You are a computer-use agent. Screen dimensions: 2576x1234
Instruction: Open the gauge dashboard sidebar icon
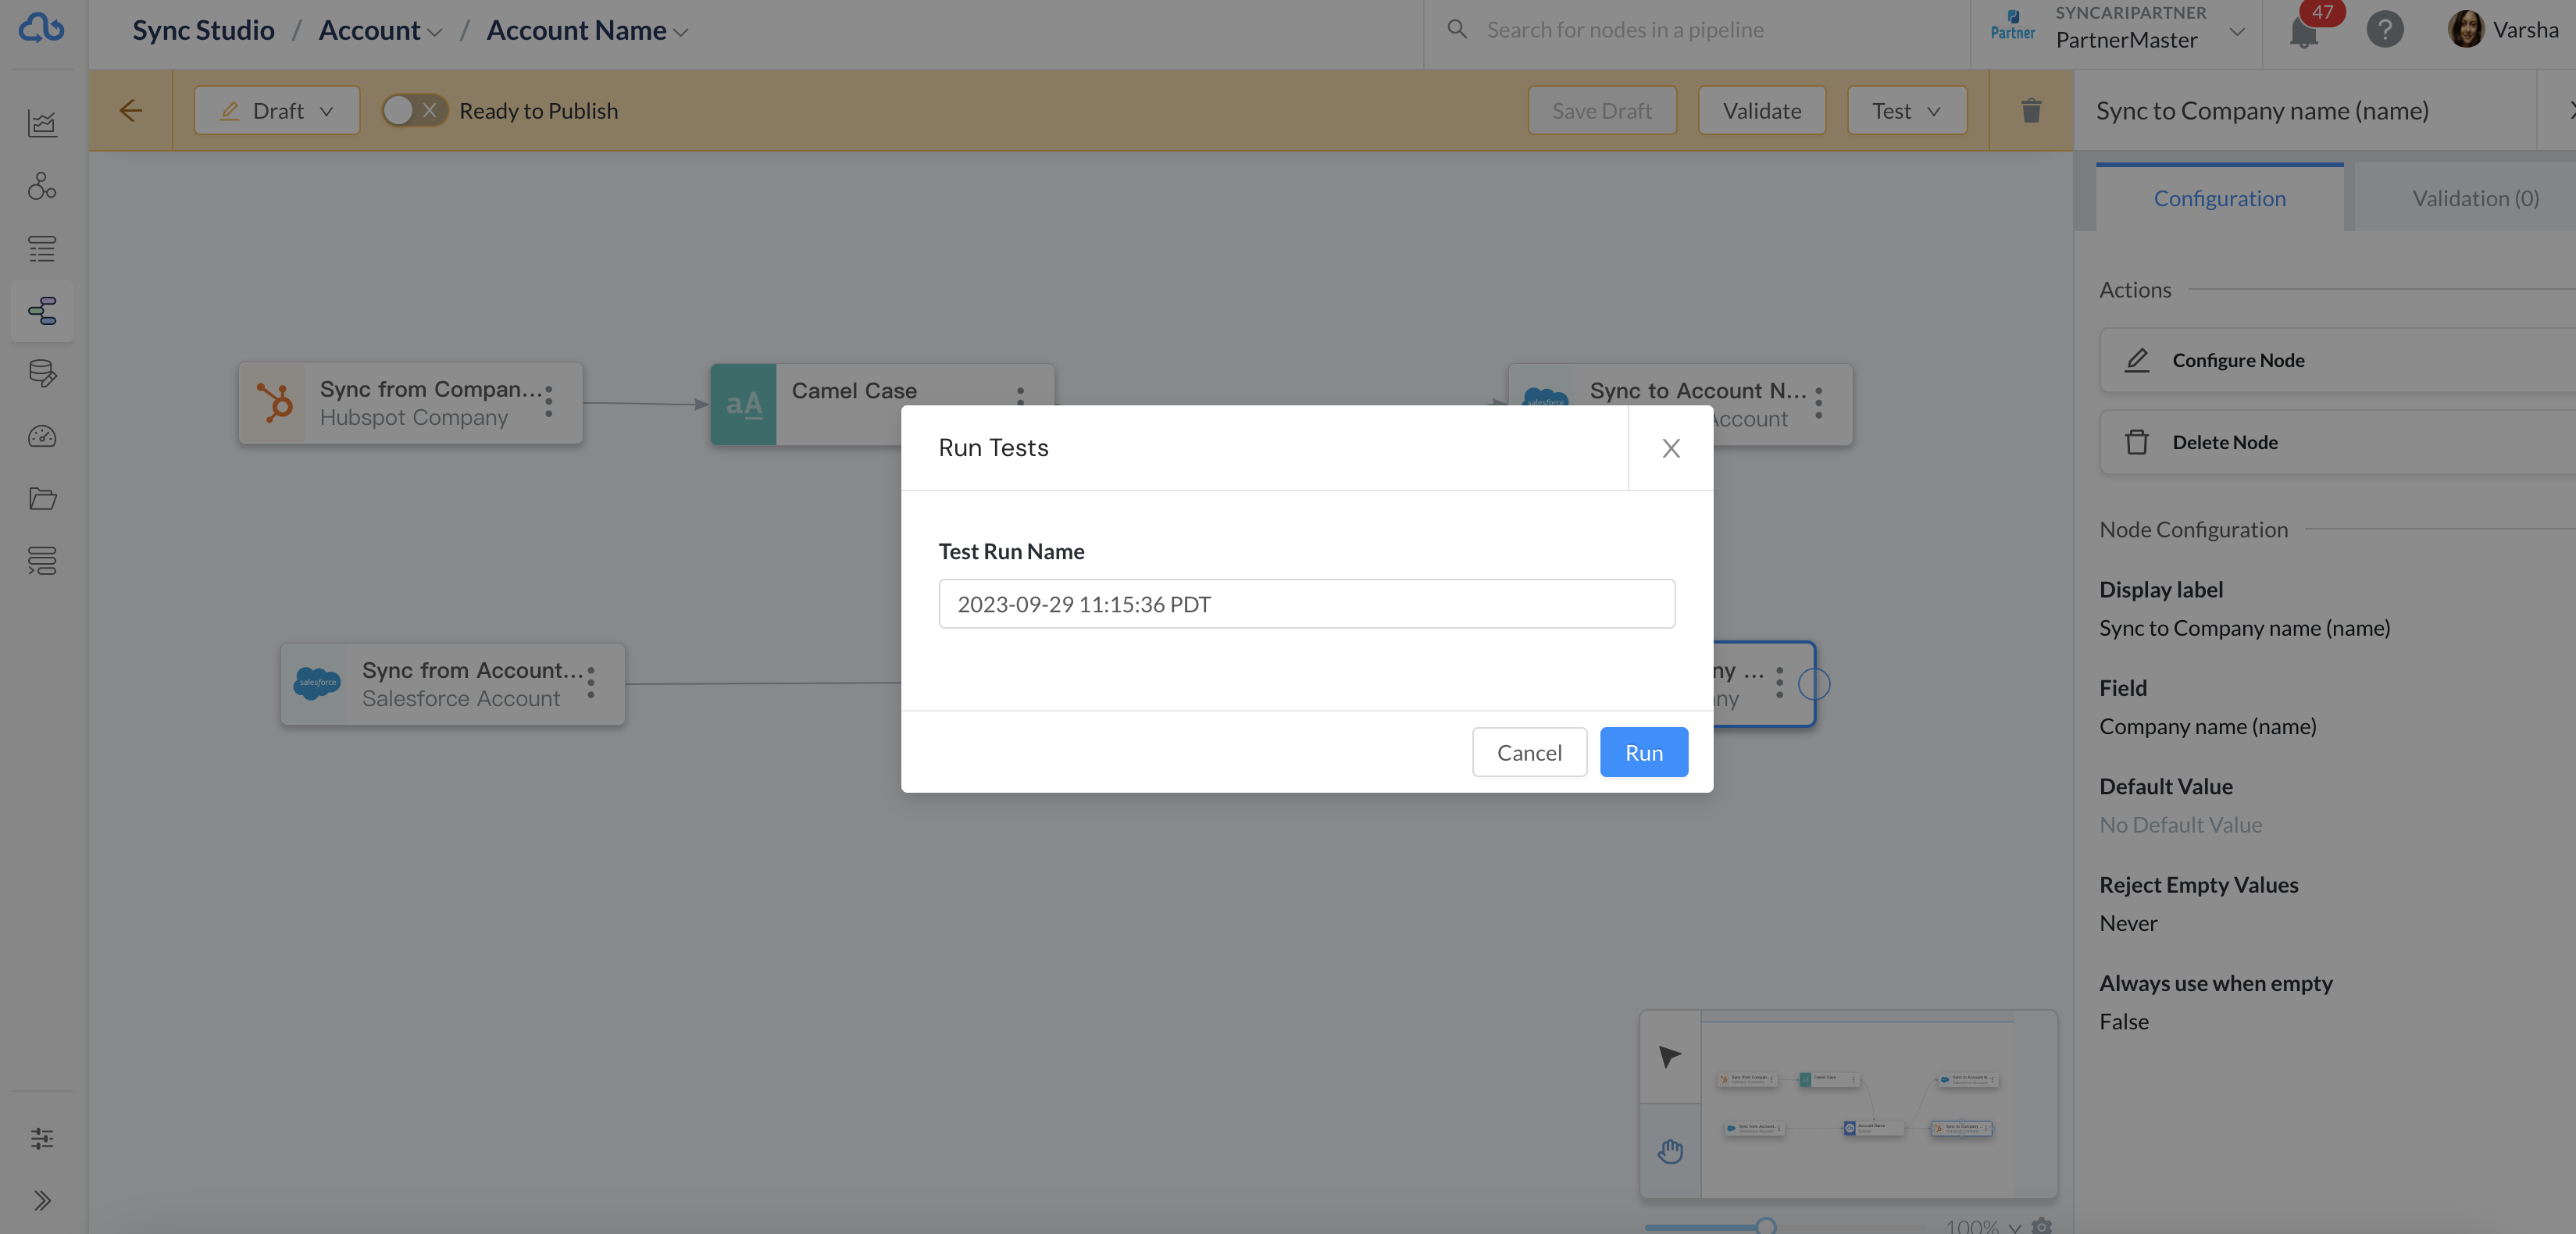[x=42, y=436]
